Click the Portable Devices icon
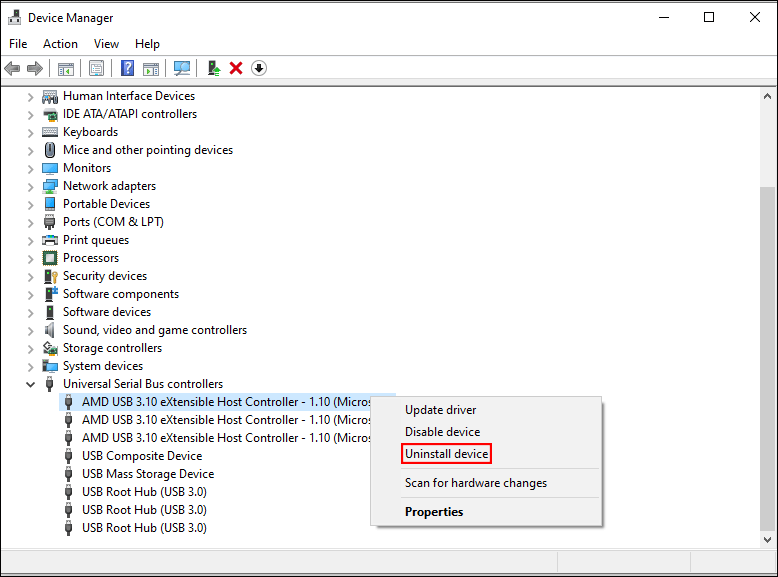This screenshot has height=577, width=778. click(50, 204)
